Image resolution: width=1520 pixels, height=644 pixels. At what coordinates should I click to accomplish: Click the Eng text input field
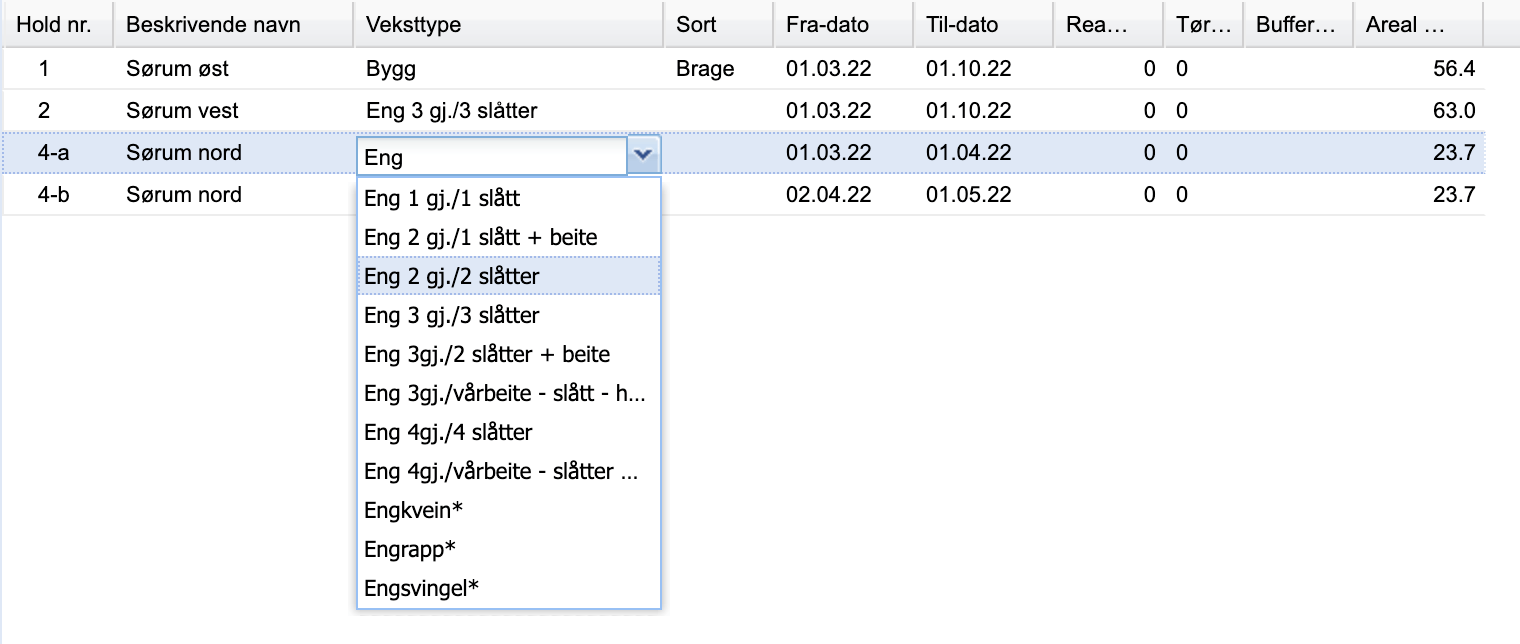tap(492, 156)
